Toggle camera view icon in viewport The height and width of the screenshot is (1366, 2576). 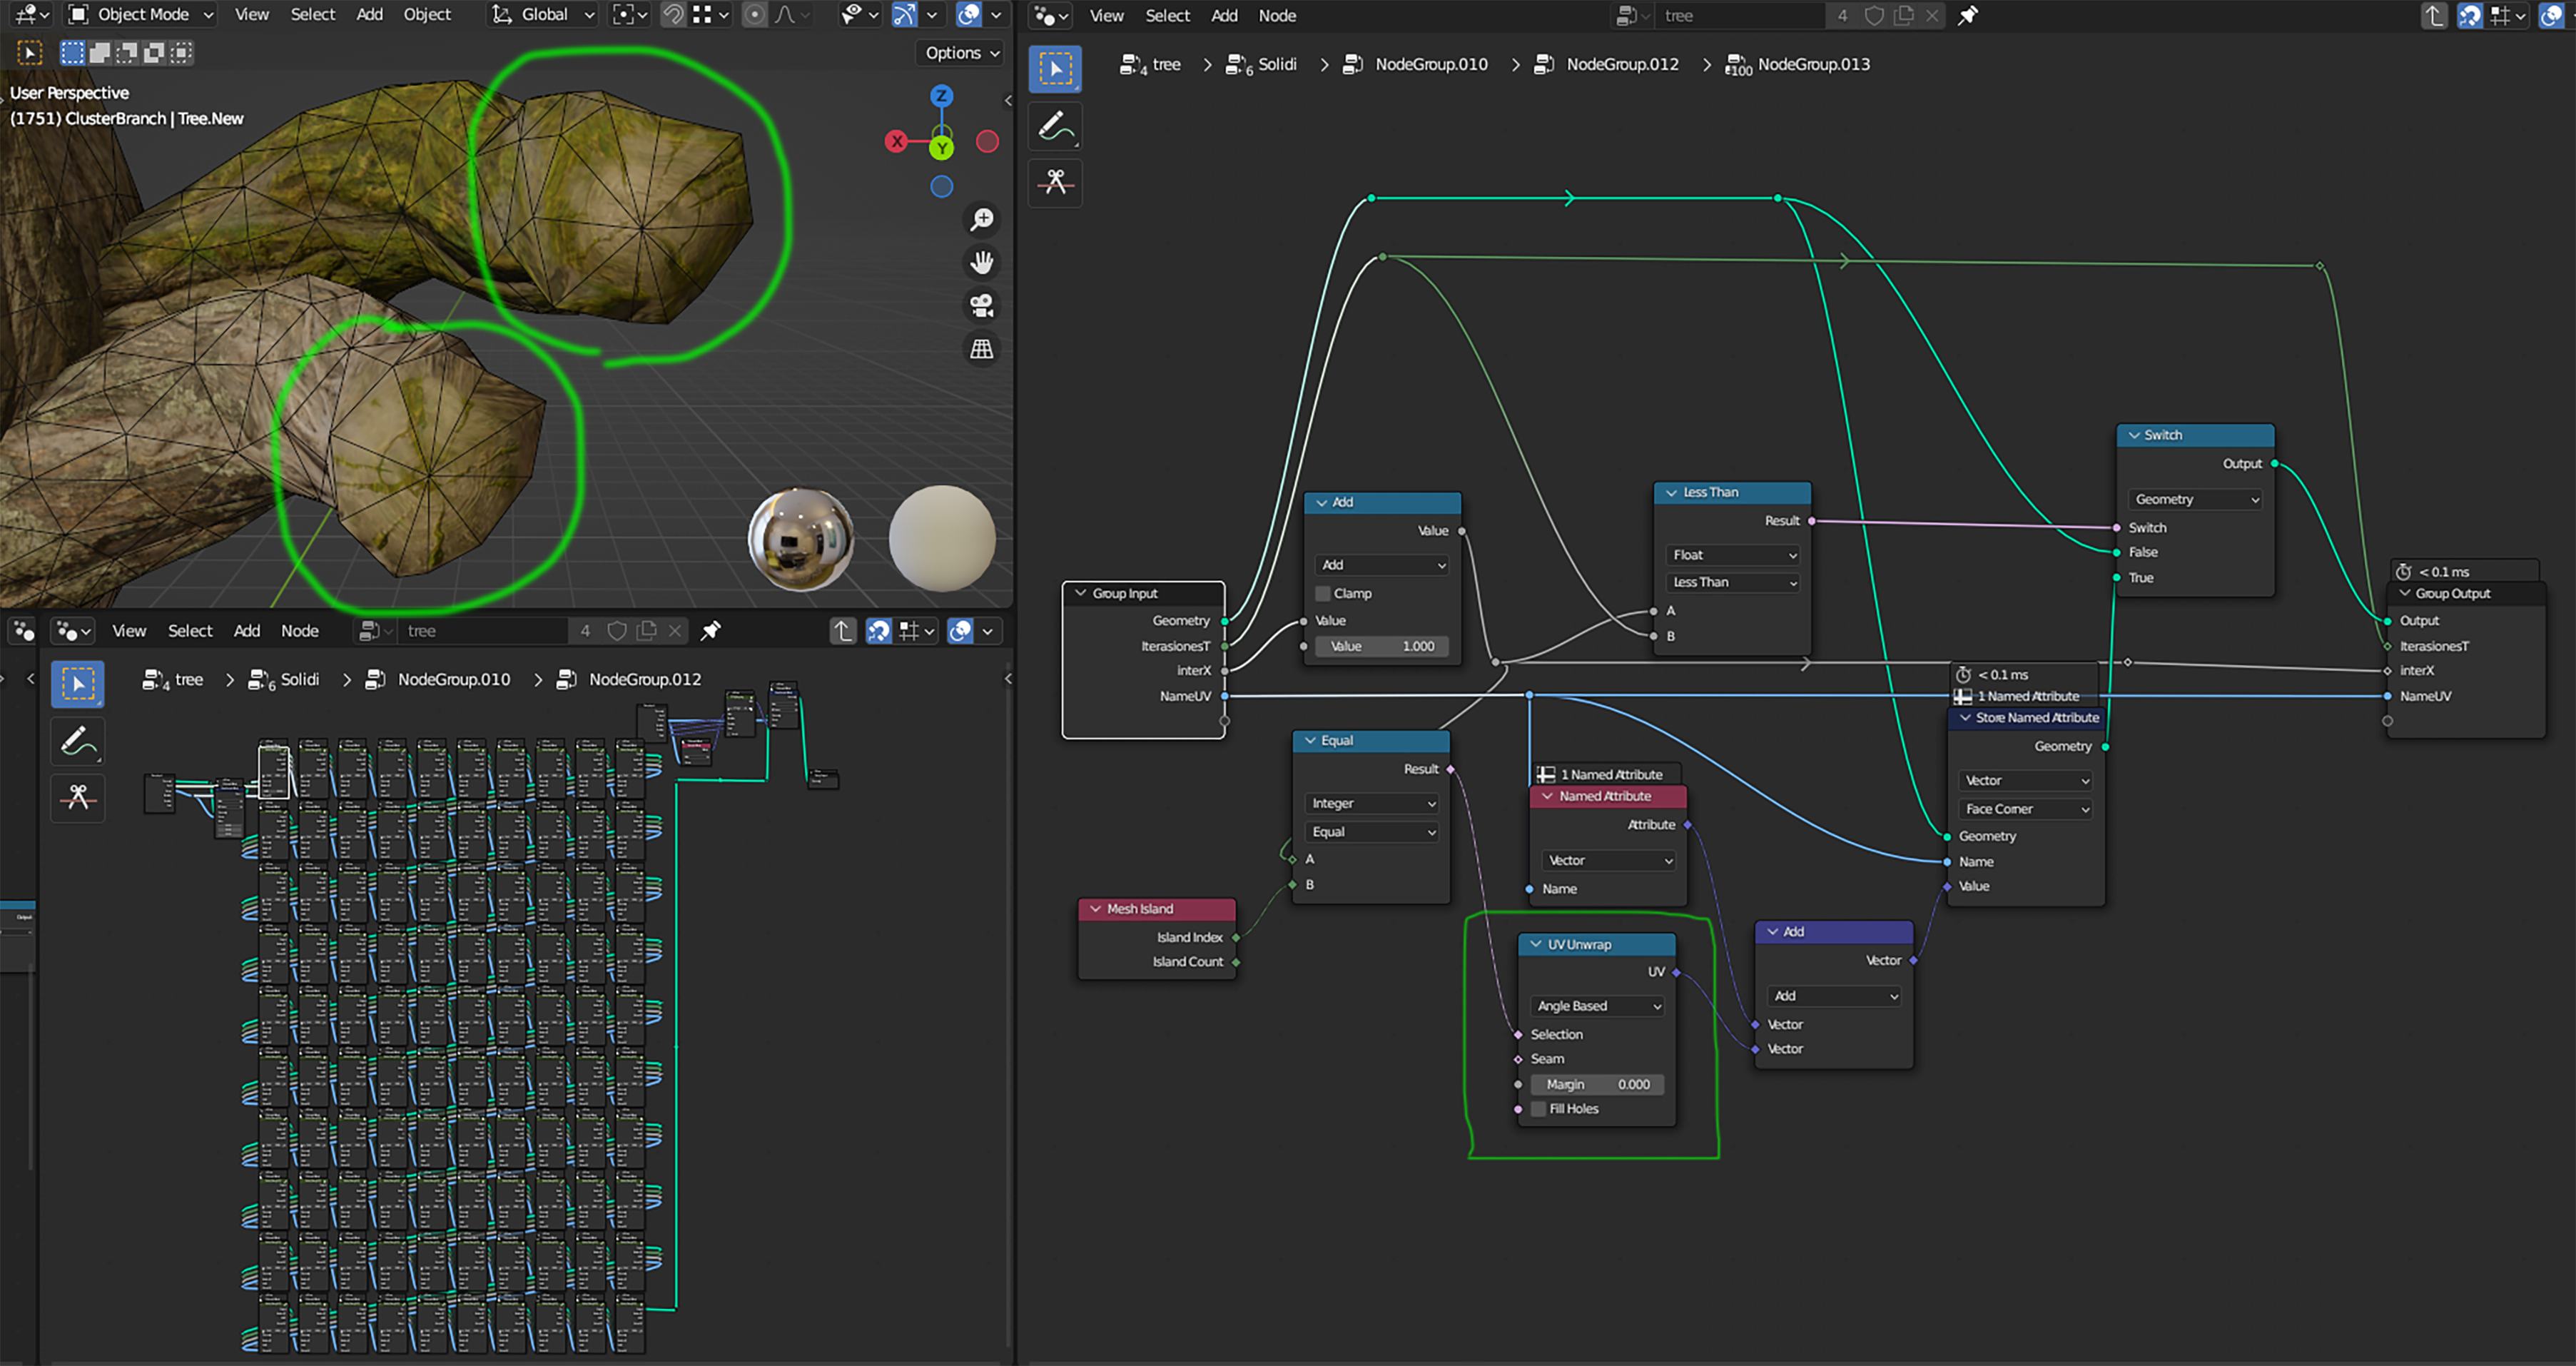982,305
